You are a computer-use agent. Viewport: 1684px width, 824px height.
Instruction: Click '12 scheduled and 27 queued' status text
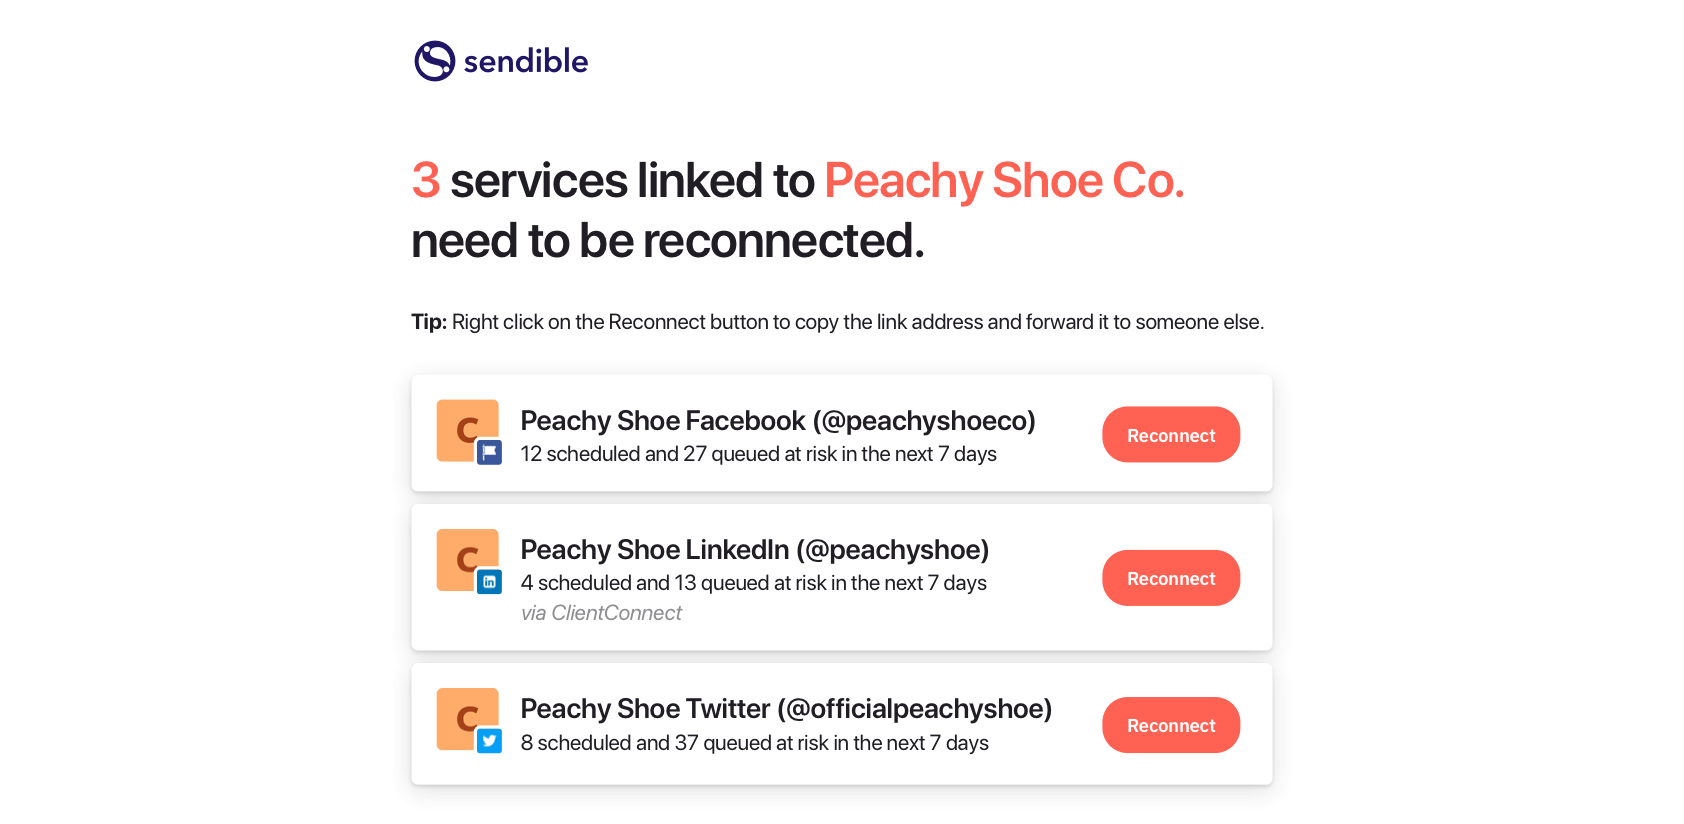pos(758,454)
